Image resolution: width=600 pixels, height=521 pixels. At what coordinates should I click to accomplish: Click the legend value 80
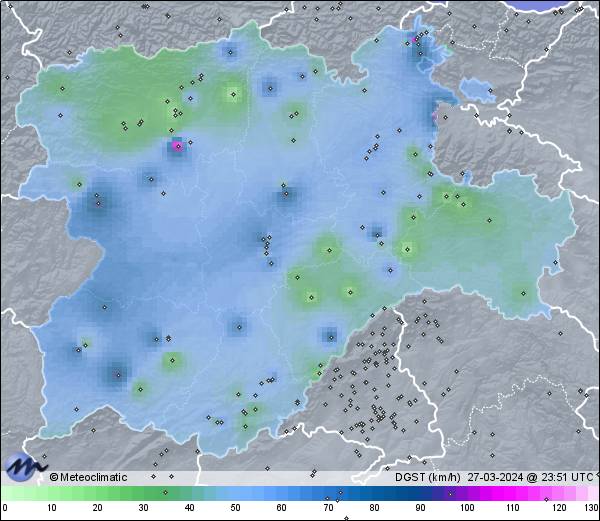coord(374,508)
